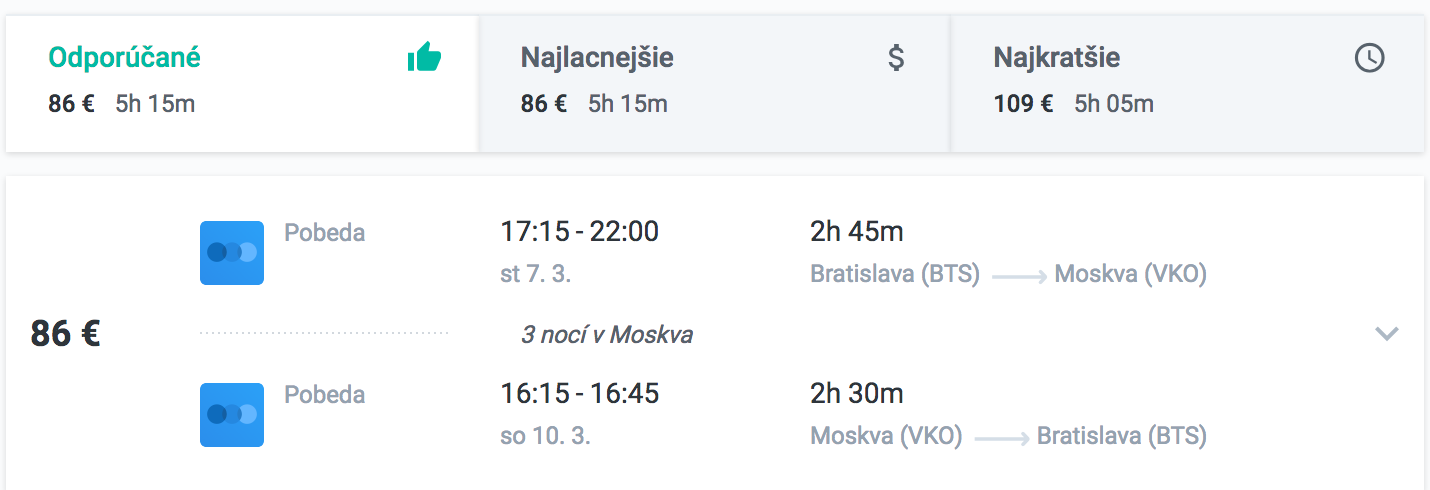1430x490 pixels.
Task: Click the 2h 45m outbound duration
Action: [x=857, y=232]
